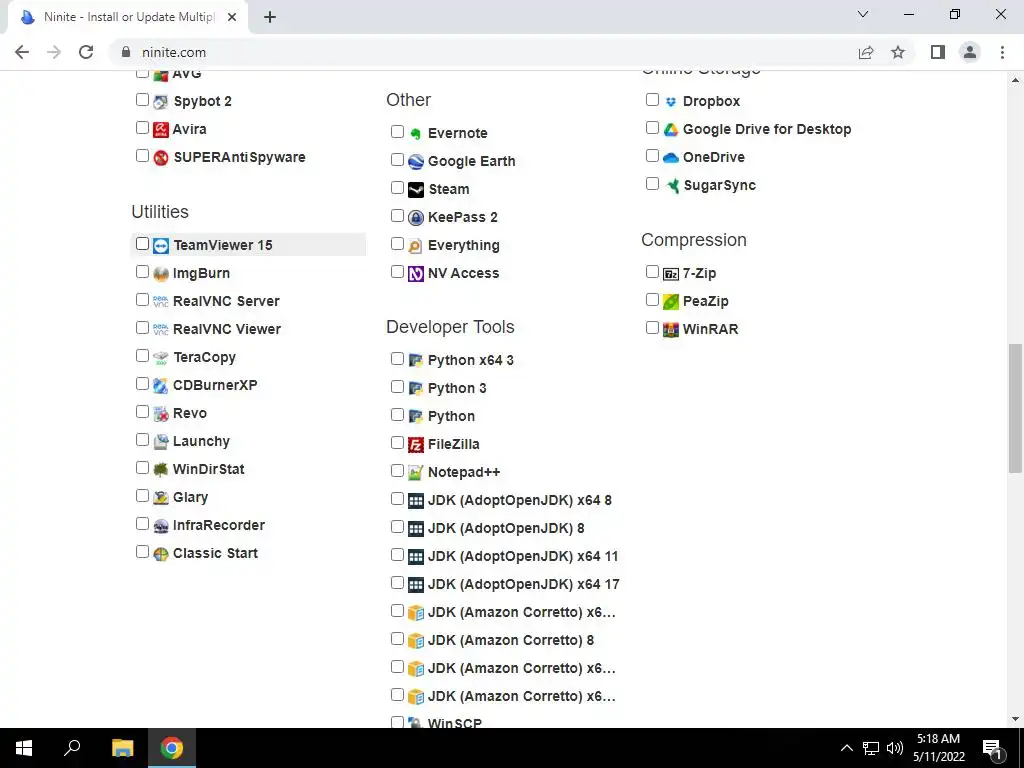Toggle the Chrome side panel

tap(938, 52)
